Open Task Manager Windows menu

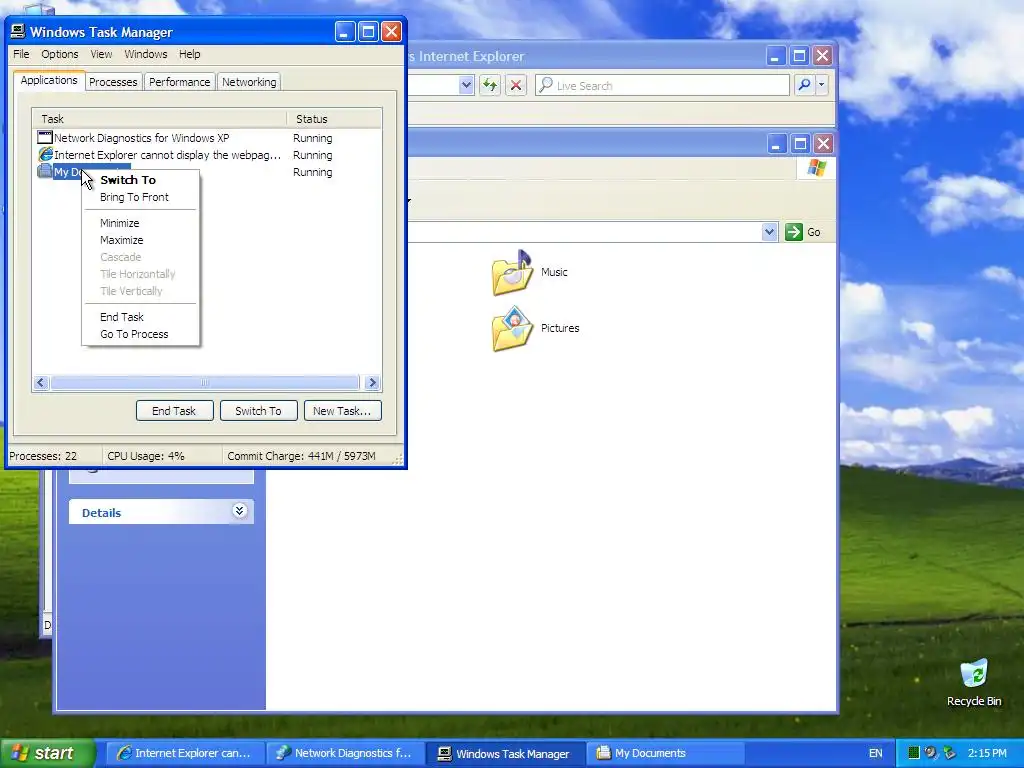(146, 54)
